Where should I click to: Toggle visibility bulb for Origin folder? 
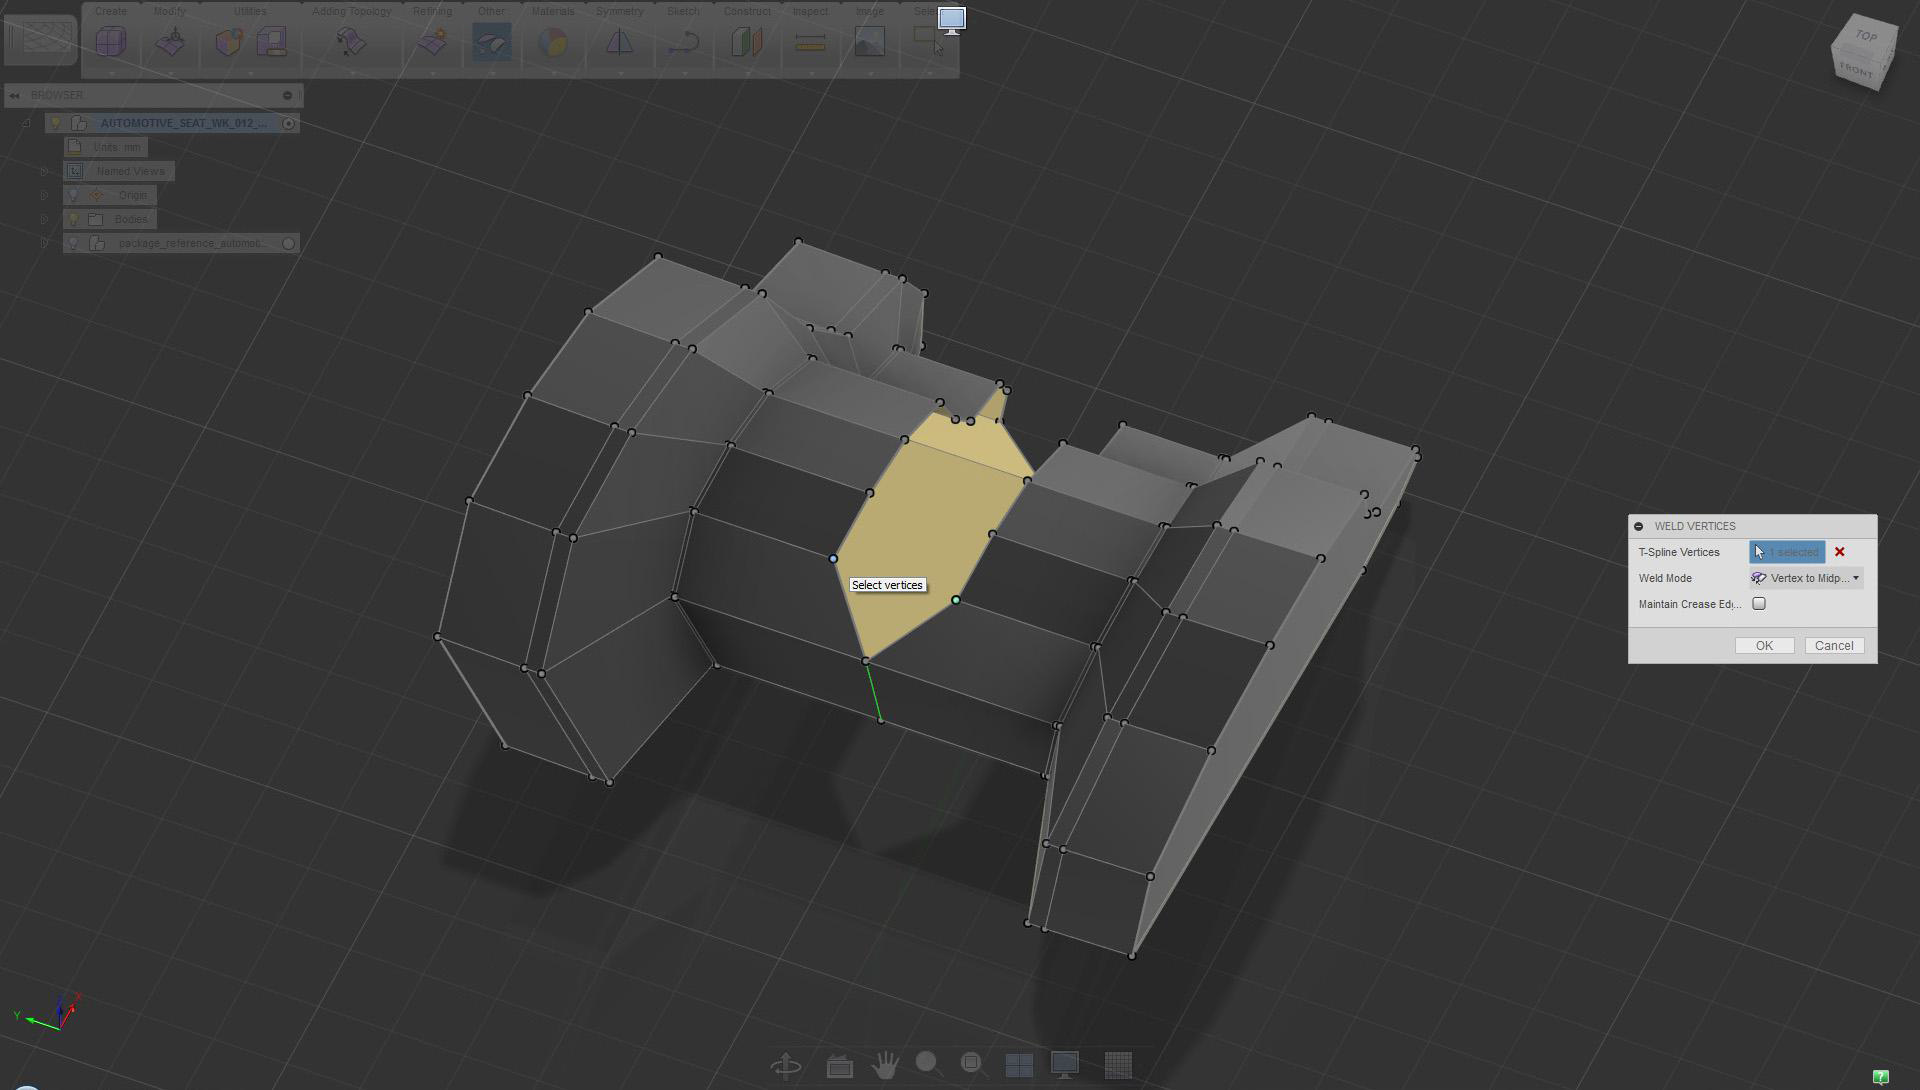point(73,195)
